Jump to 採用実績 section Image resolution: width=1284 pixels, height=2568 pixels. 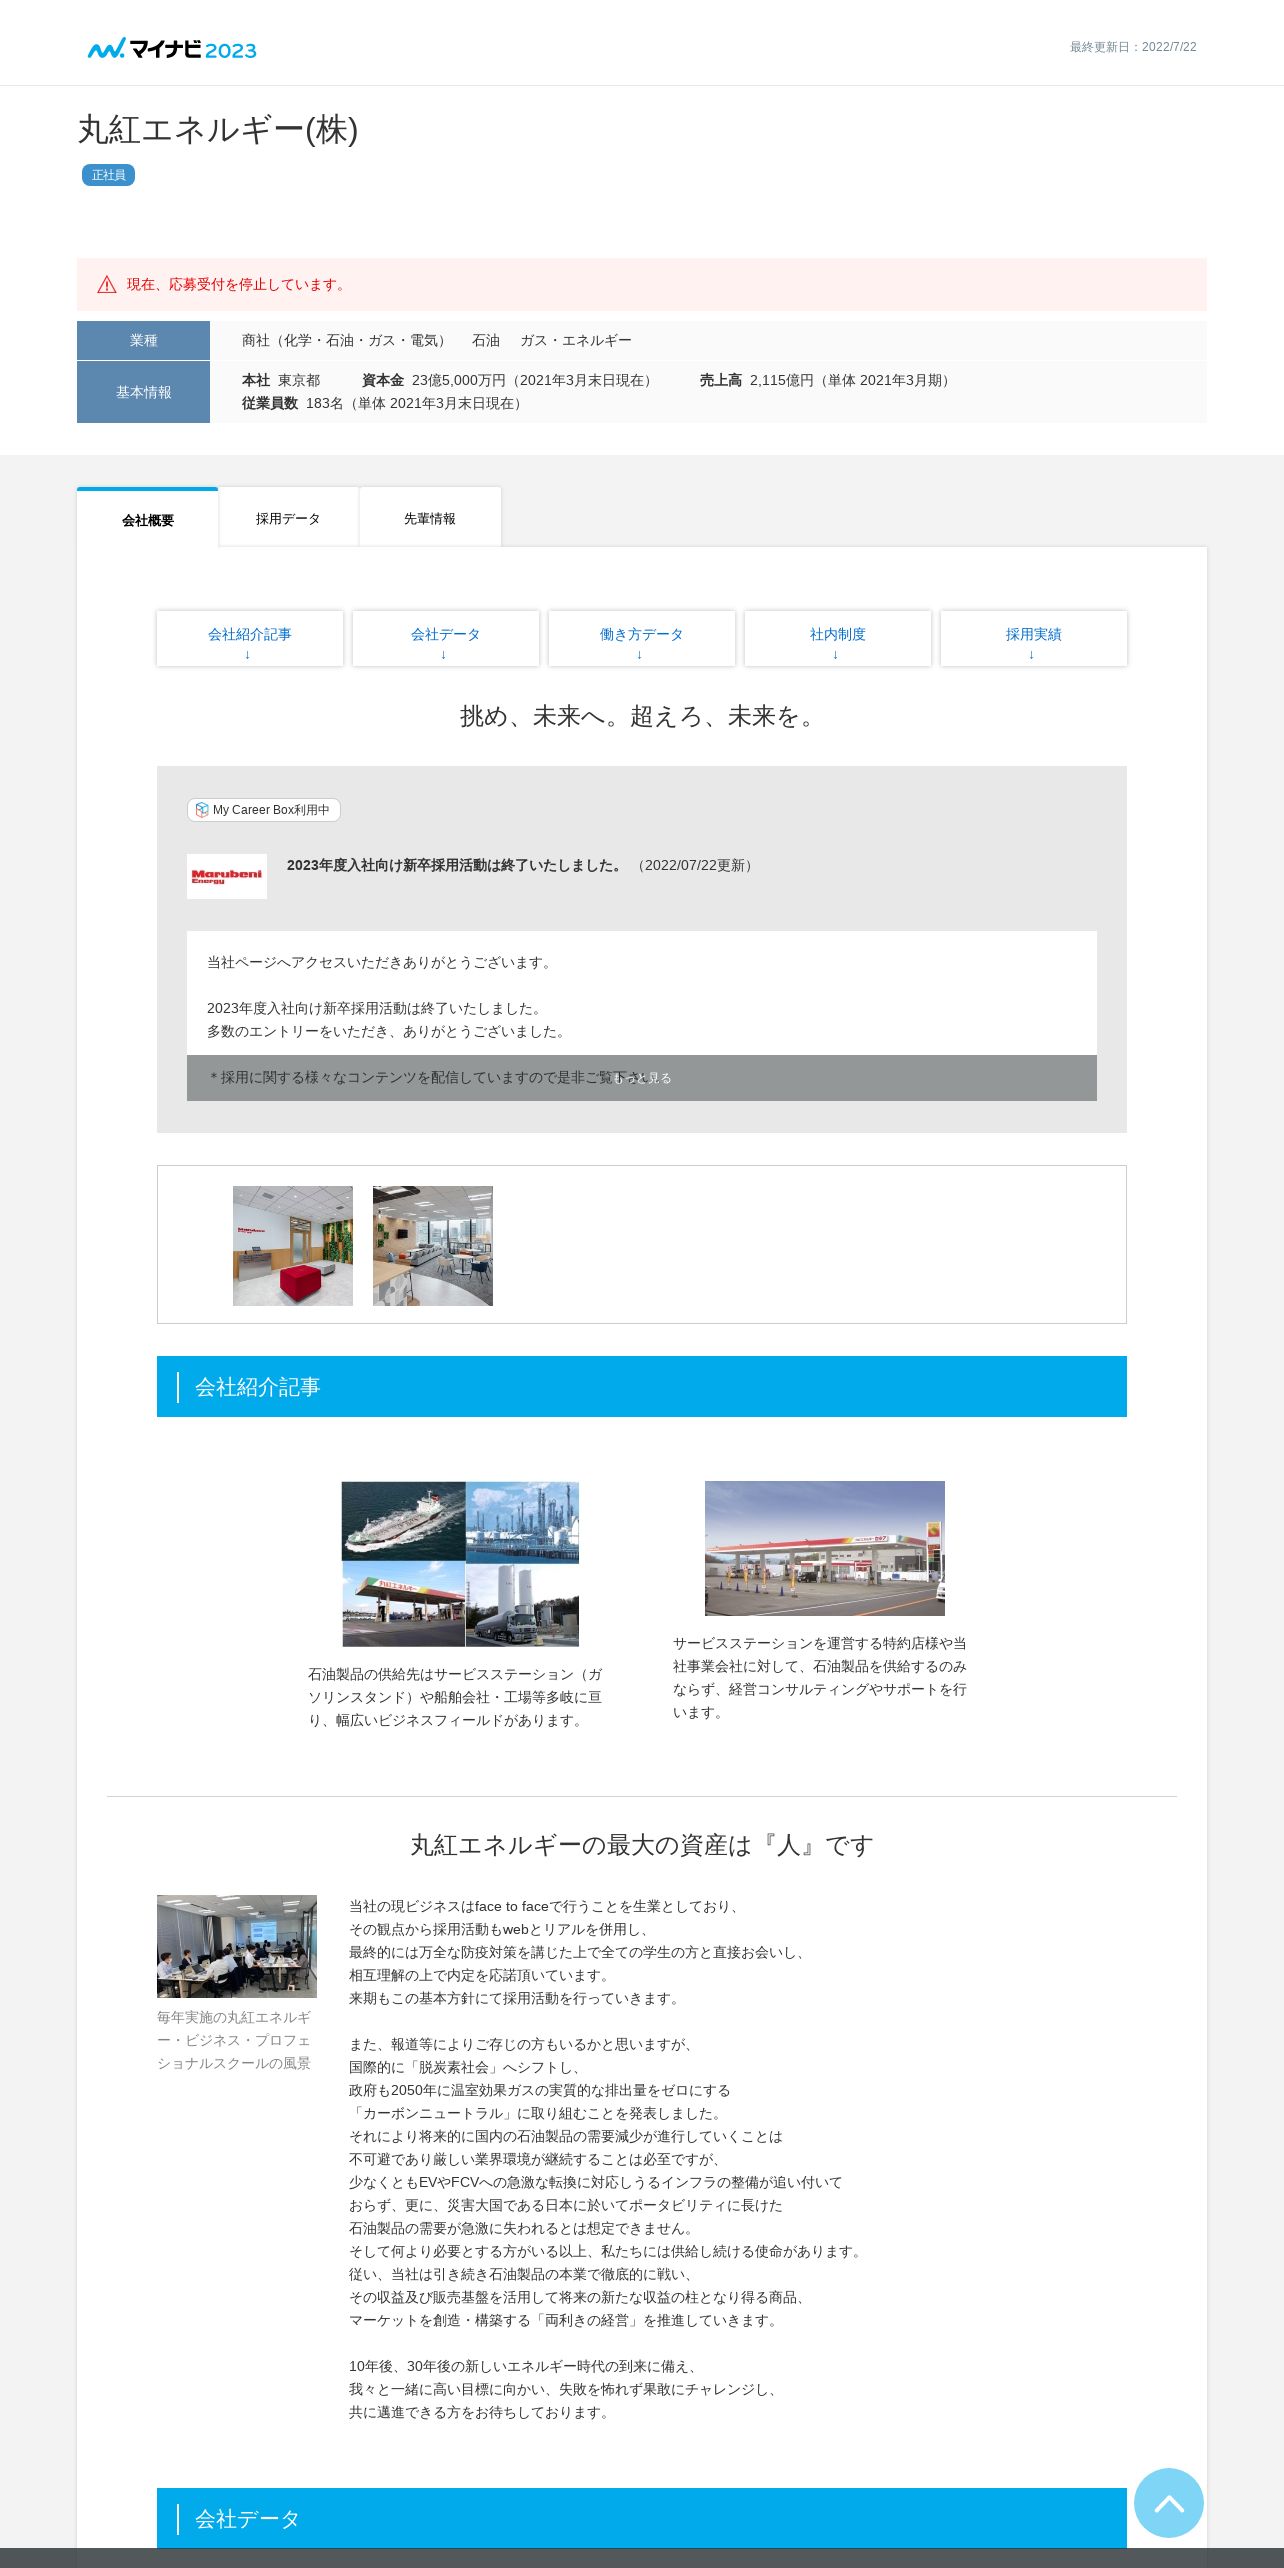click(1034, 639)
